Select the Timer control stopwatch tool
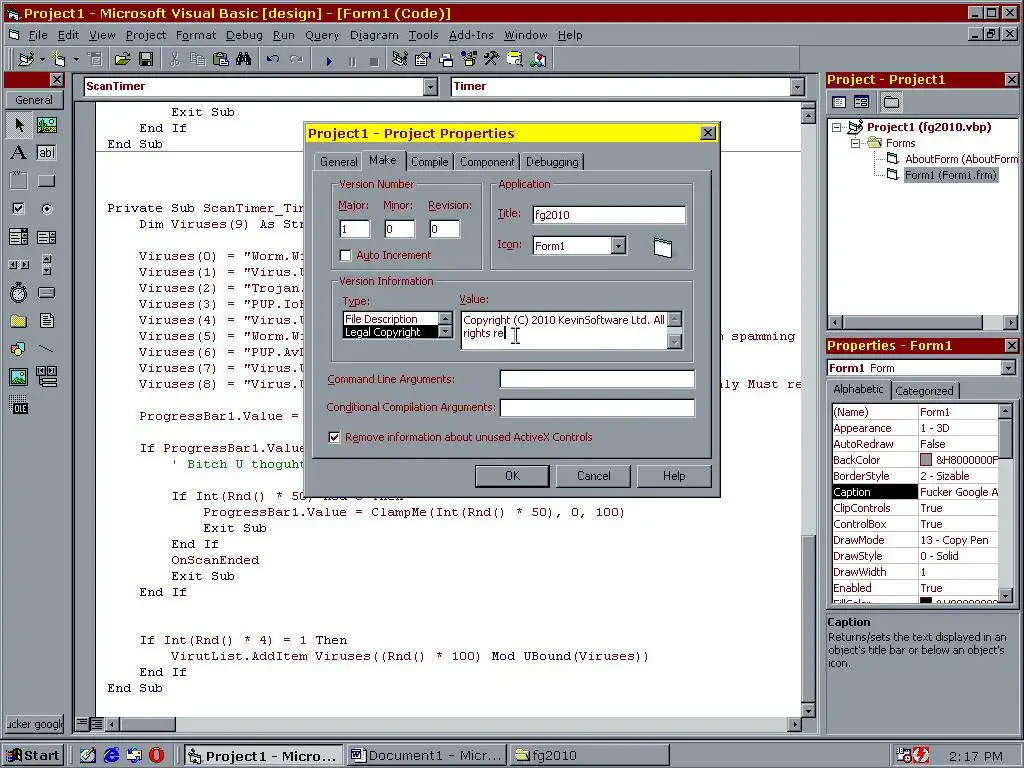This screenshot has height=768, width=1024. point(19,293)
